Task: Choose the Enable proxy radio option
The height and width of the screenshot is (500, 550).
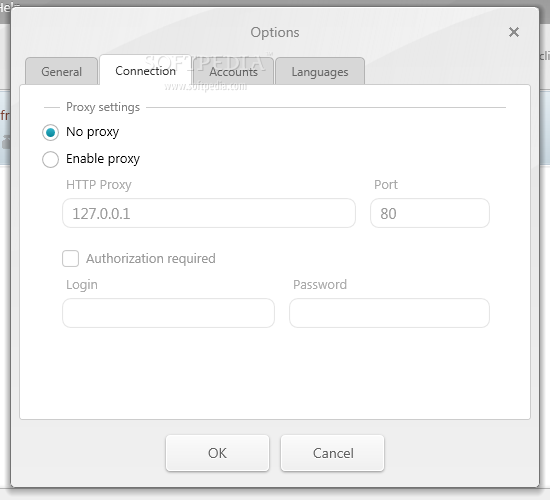Action: click(51, 159)
